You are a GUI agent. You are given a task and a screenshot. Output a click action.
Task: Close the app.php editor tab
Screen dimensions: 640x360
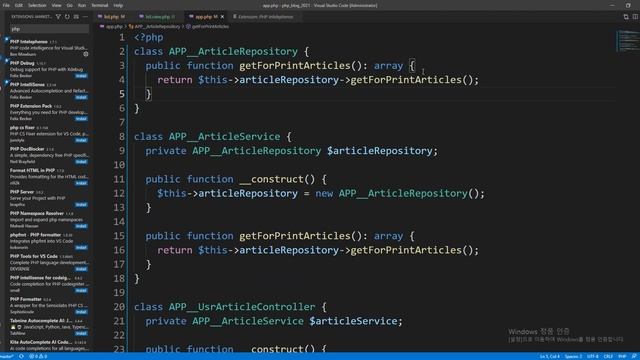[x=222, y=17]
